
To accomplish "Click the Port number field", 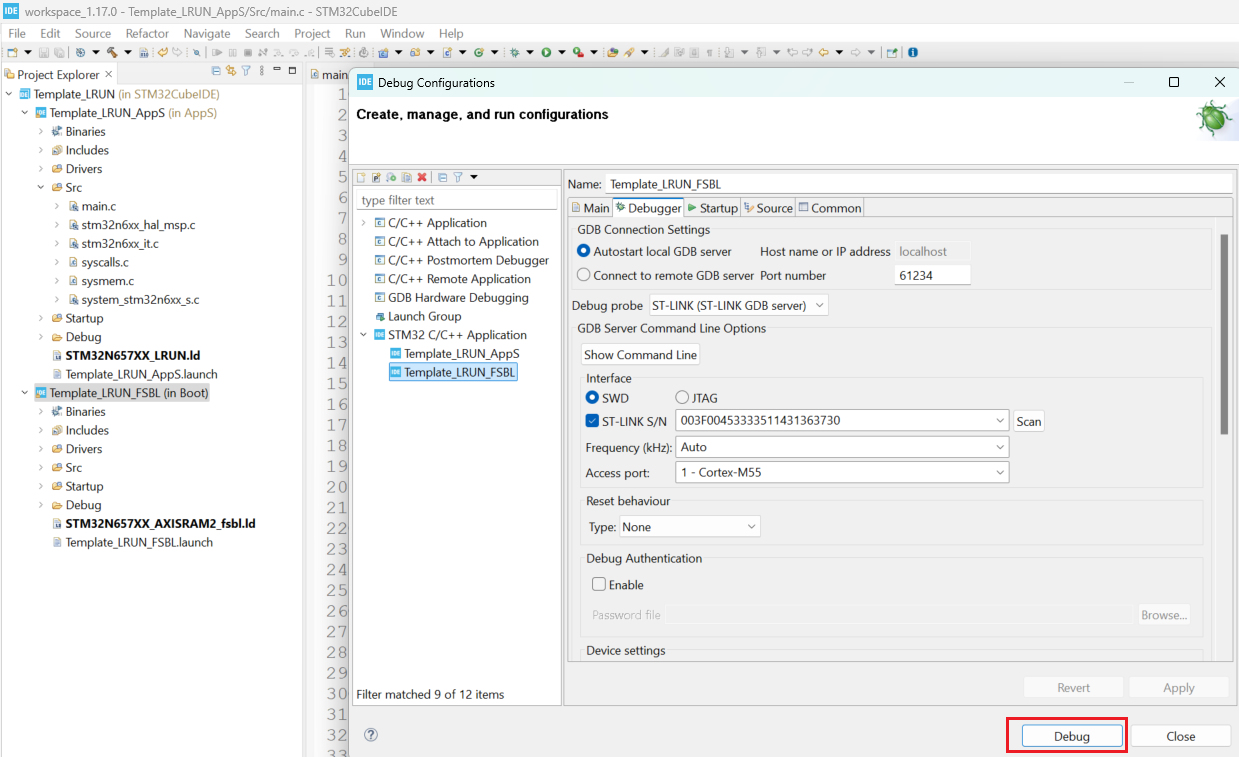I will (932, 275).
